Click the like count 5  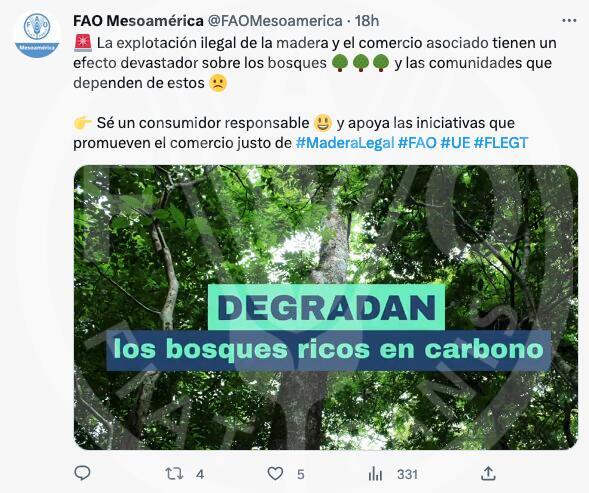301,474
